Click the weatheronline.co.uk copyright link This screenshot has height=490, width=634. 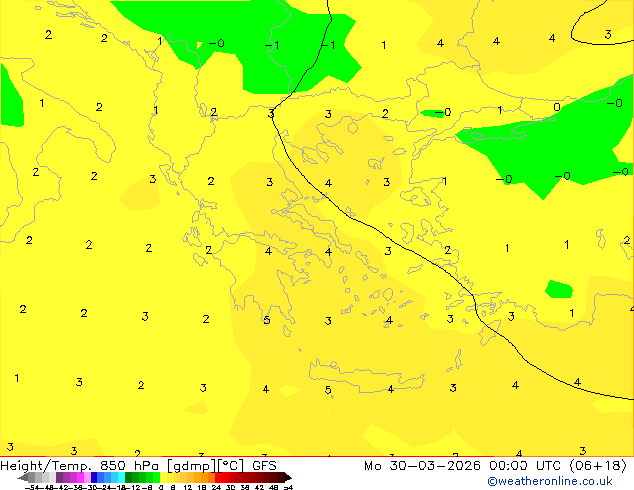(x=556, y=481)
